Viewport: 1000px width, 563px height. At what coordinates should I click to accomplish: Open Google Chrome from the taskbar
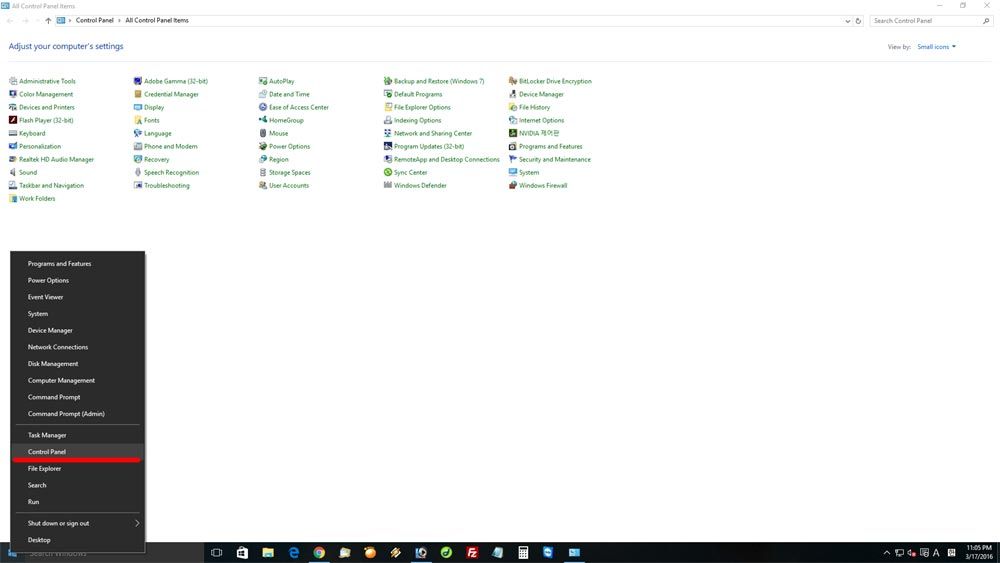pos(319,552)
